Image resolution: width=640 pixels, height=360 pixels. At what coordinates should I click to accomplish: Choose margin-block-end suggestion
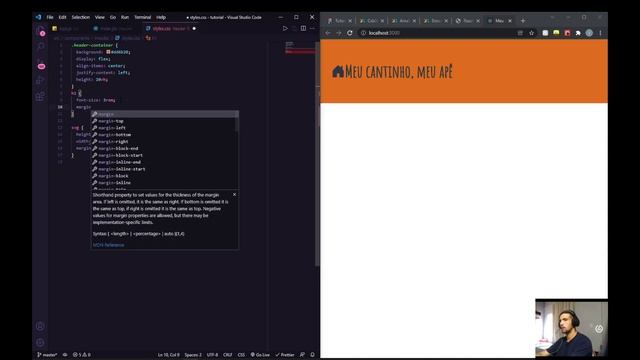coord(164,148)
